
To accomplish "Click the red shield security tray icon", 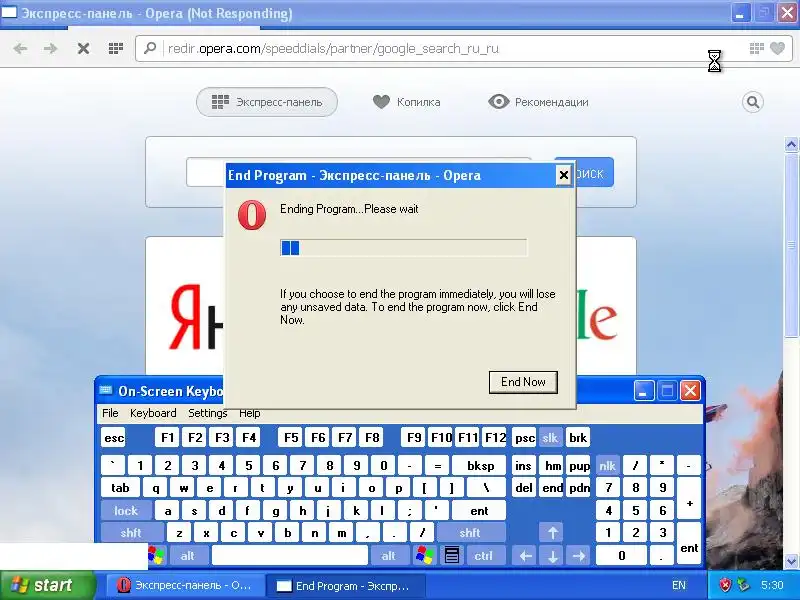I will click(725, 585).
